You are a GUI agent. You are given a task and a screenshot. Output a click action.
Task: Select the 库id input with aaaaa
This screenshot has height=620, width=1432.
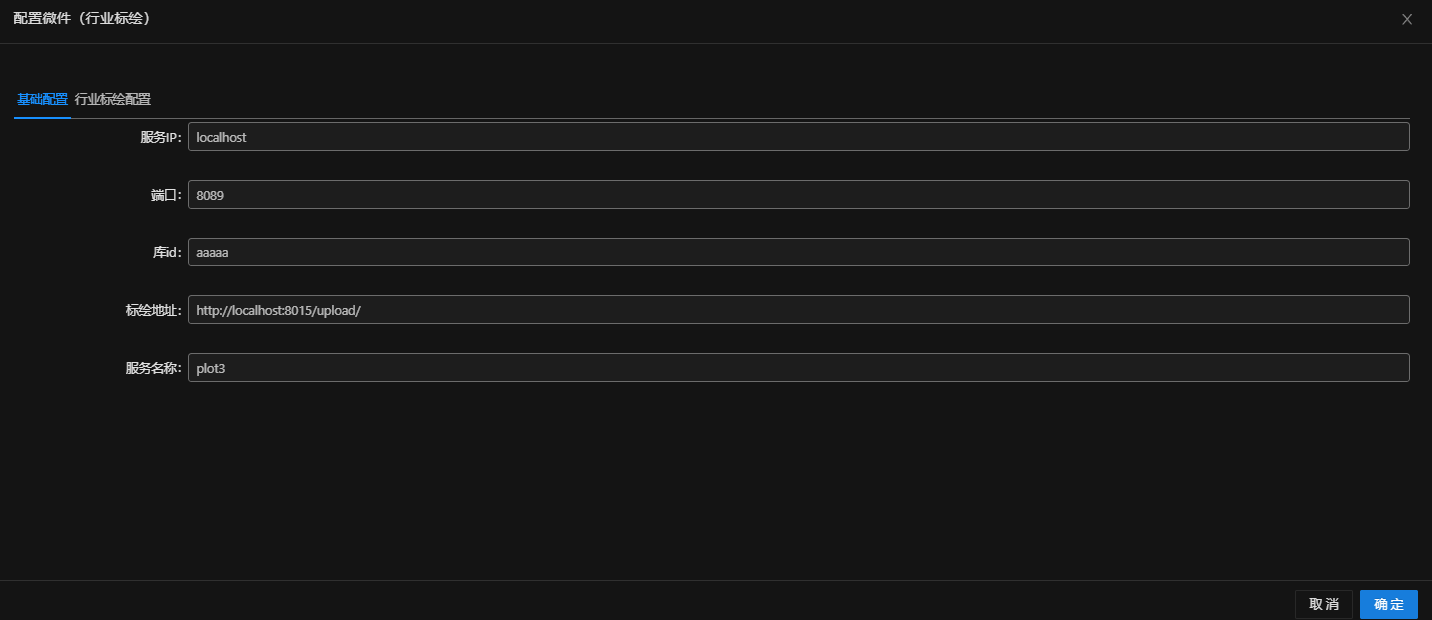tap(798, 252)
